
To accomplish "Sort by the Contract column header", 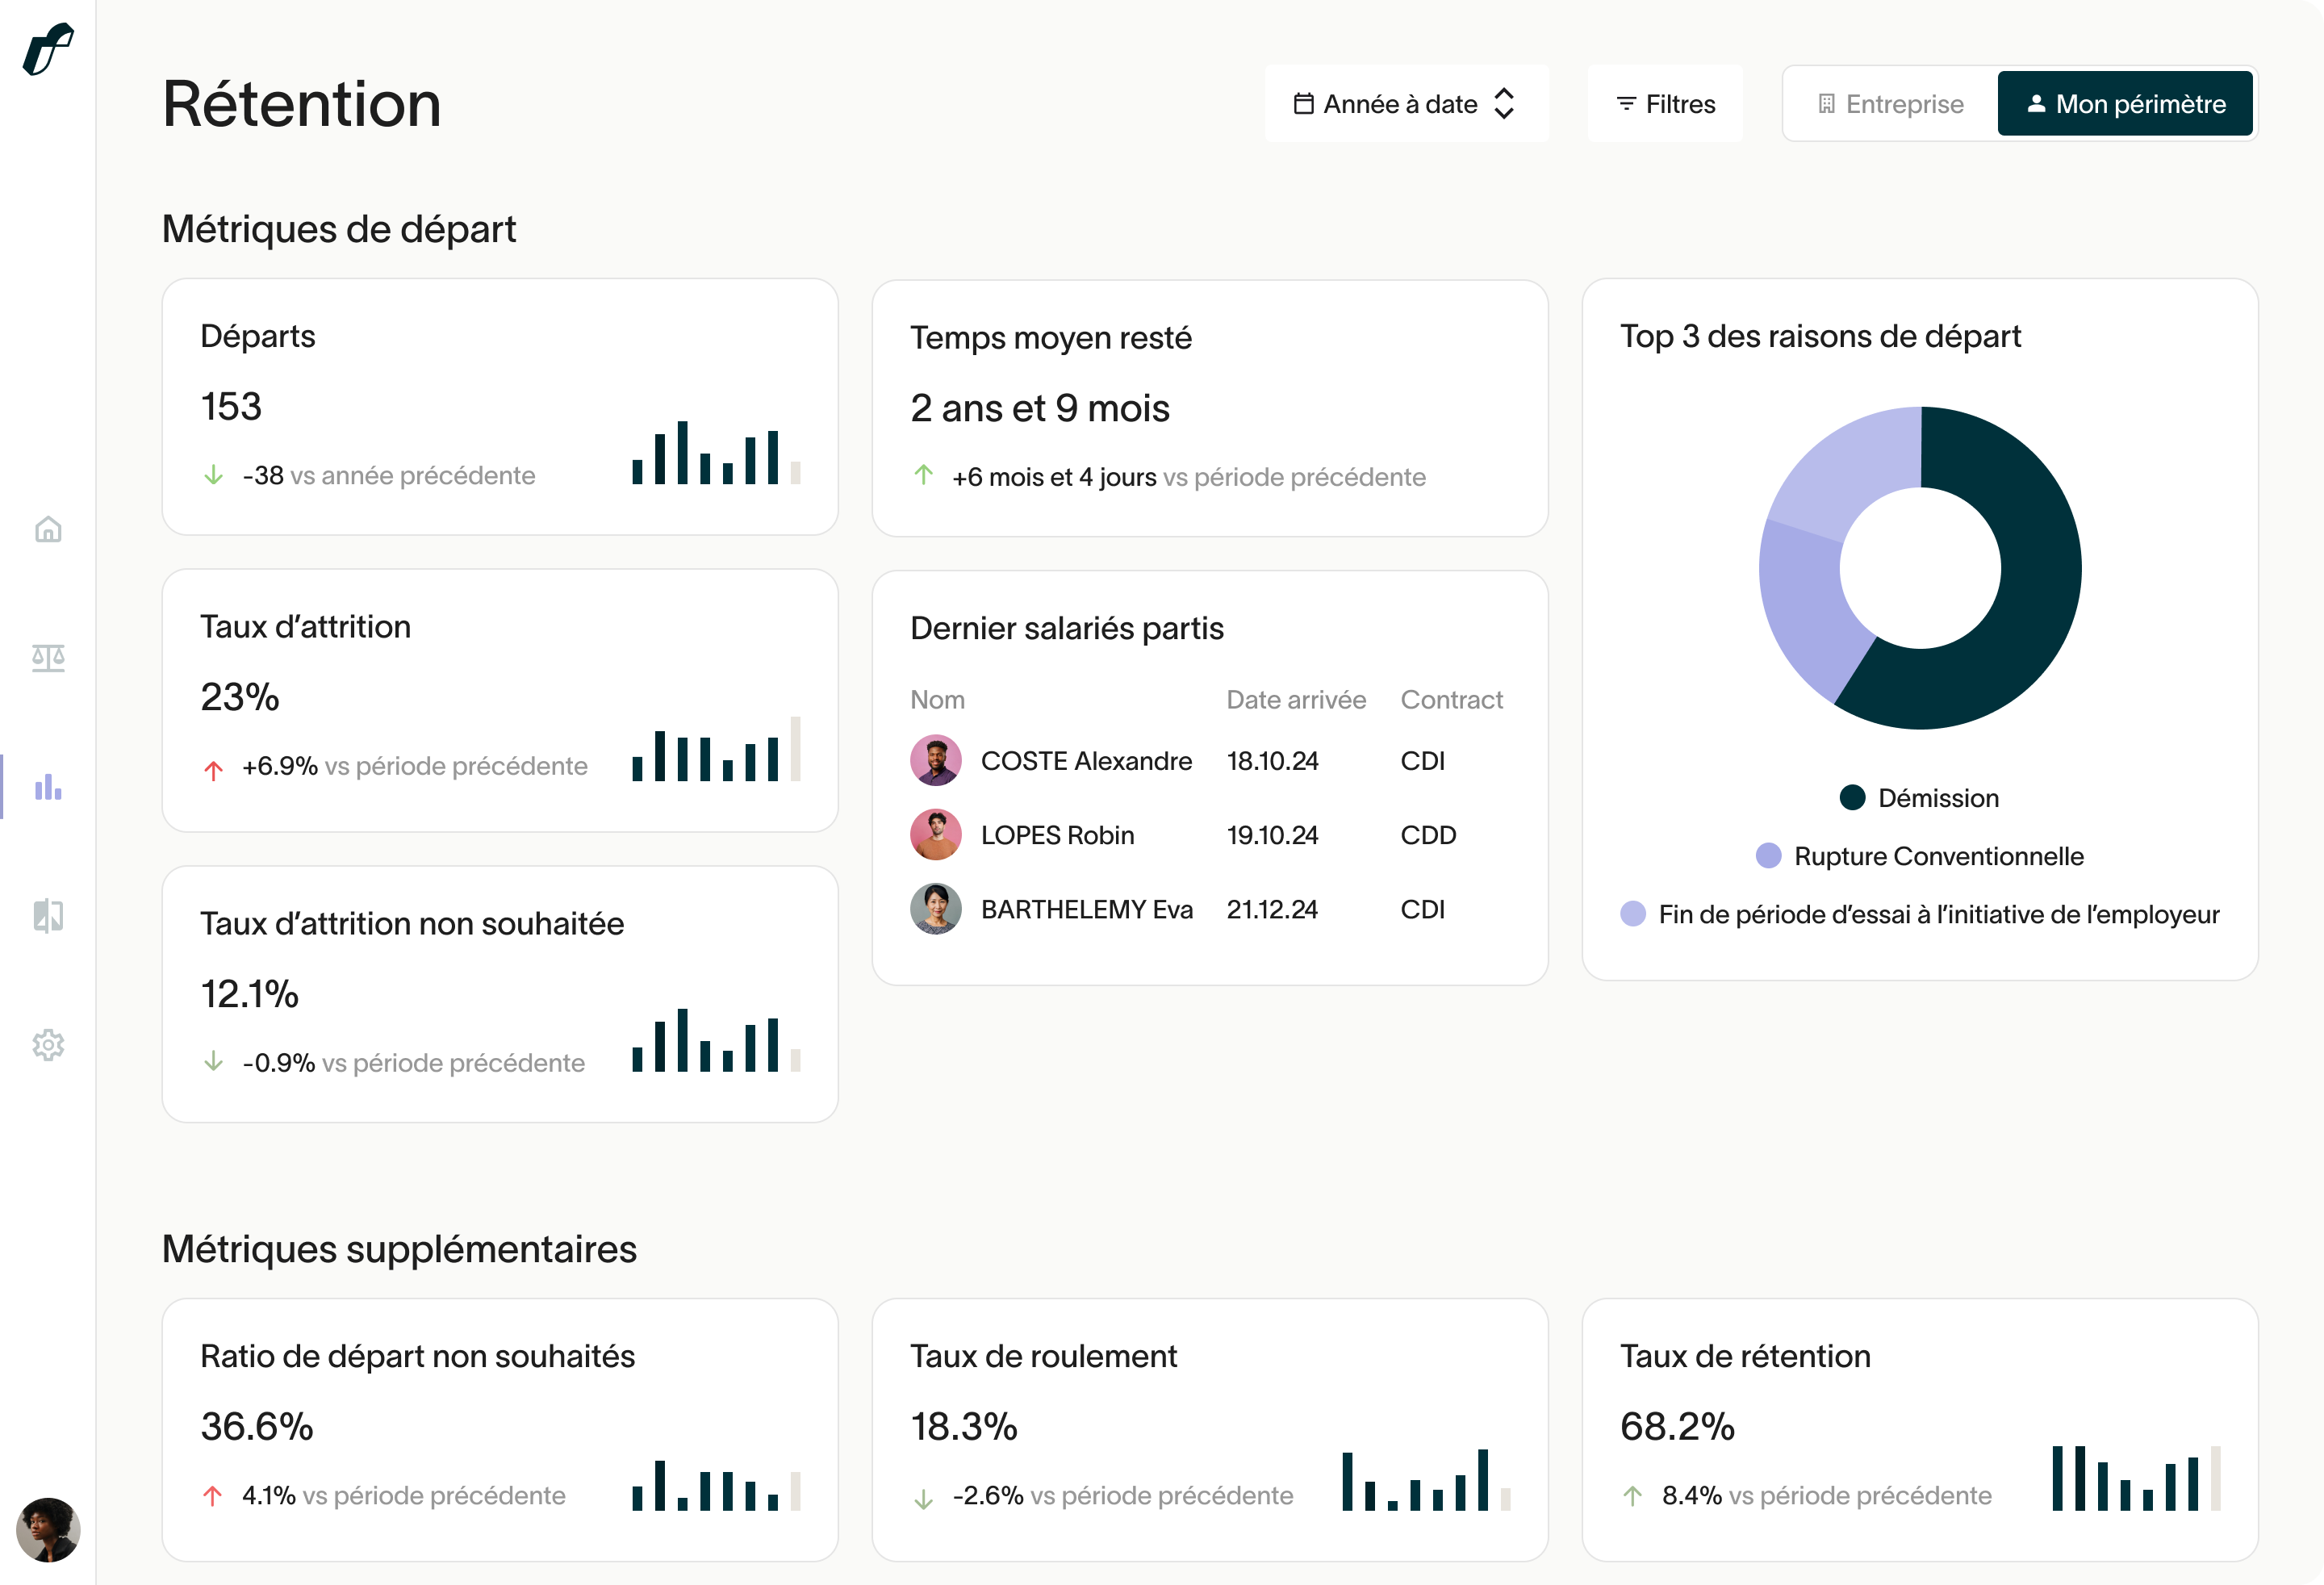I will [x=1451, y=700].
